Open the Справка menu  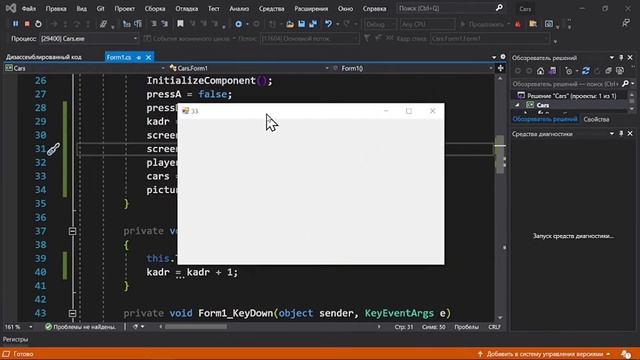374,9
